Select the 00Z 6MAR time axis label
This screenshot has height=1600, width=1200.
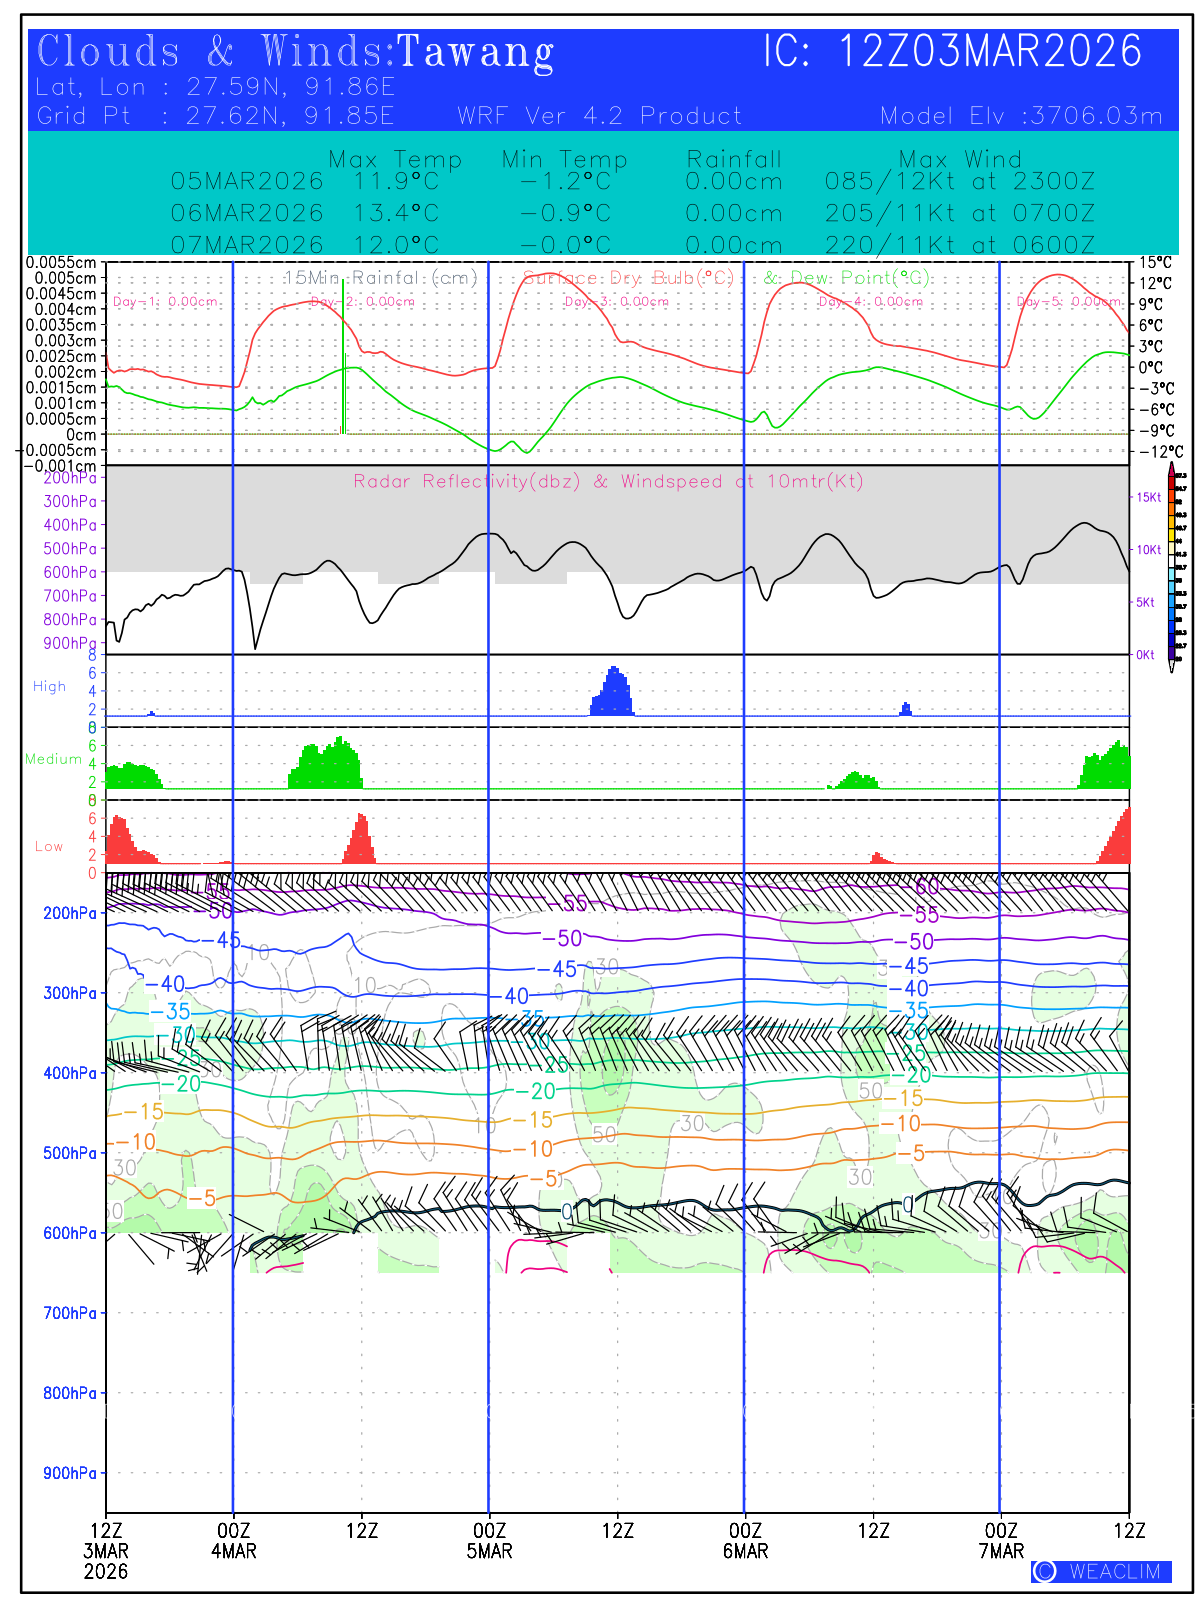[745, 1540]
